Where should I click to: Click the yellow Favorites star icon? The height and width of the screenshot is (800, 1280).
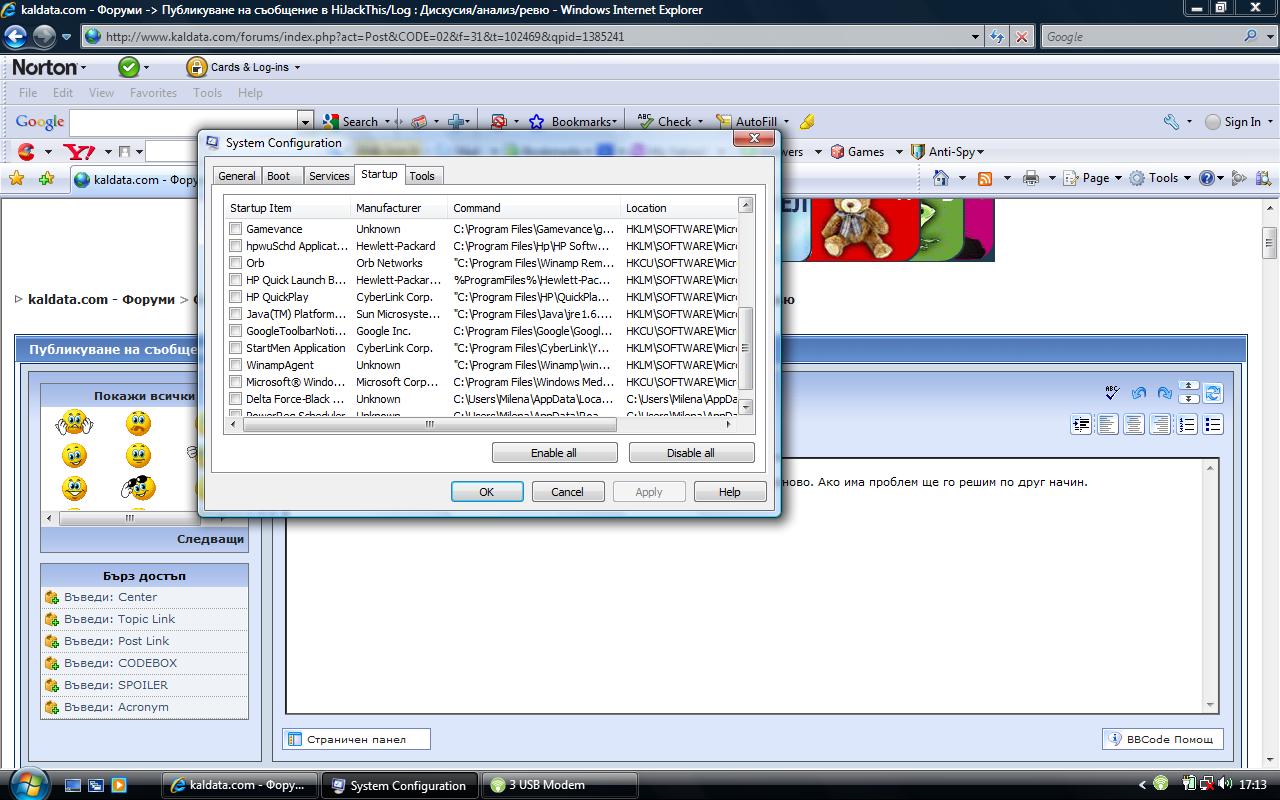pyautogui.click(x=16, y=179)
